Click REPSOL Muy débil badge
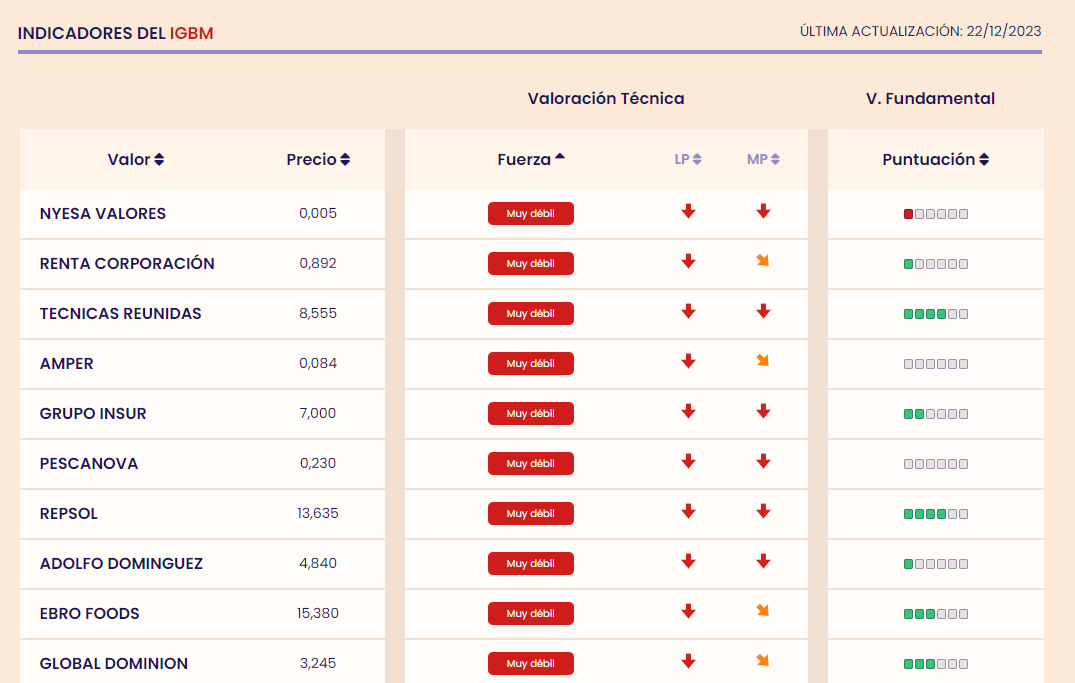The height and width of the screenshot is (683, 1075). pos(531,514)
